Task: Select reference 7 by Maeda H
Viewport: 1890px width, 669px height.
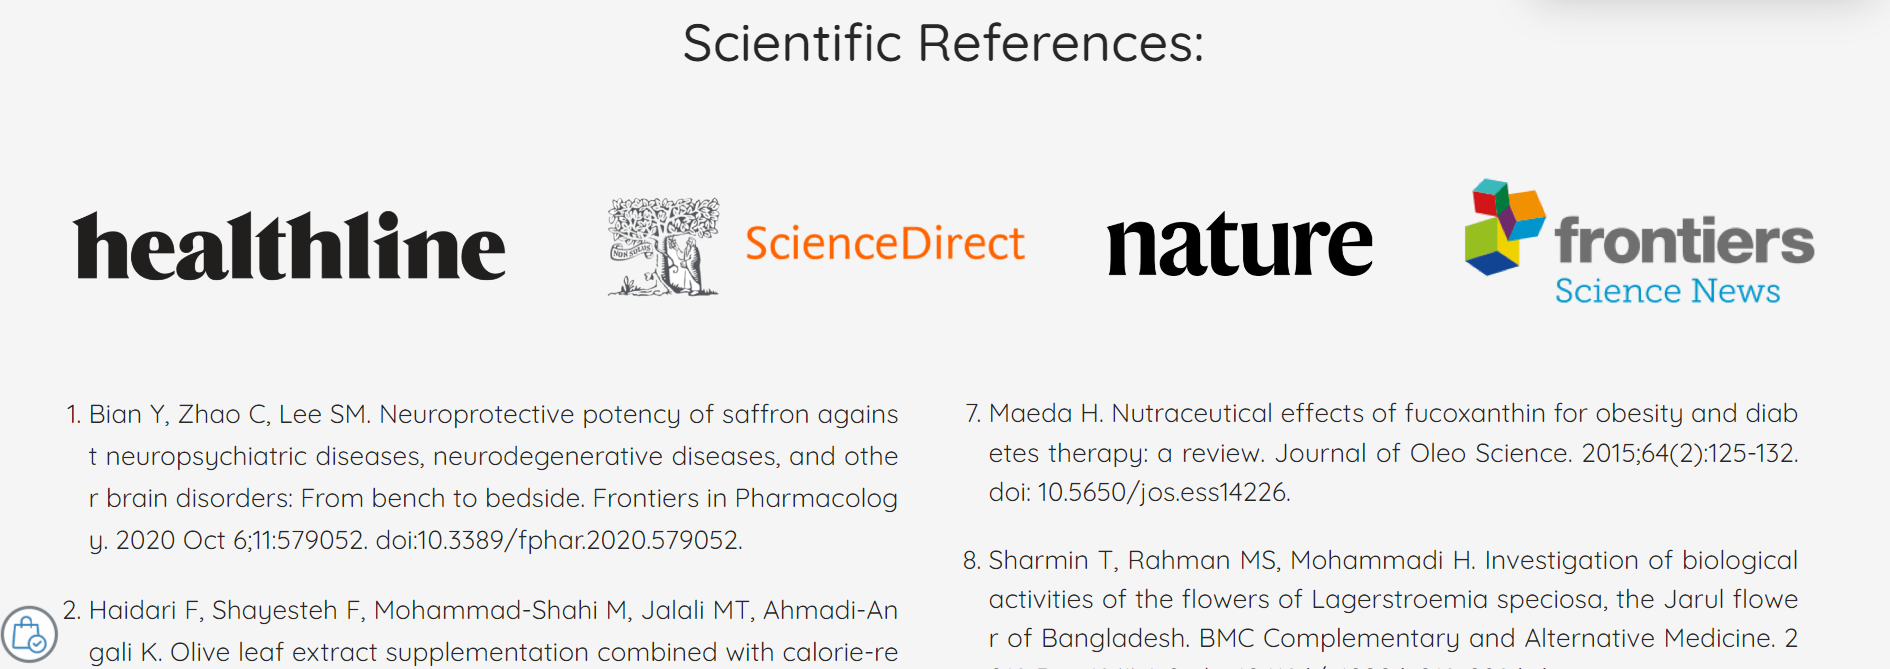Action: pyautogui.click(x=1382, y=453)
